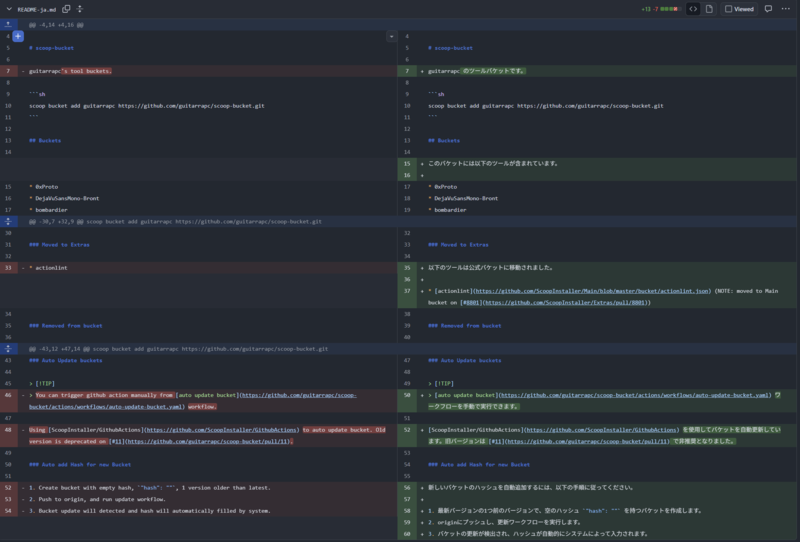
Task: Click the blue plus add-comment button on line 4
Action: tap(18, 36)
